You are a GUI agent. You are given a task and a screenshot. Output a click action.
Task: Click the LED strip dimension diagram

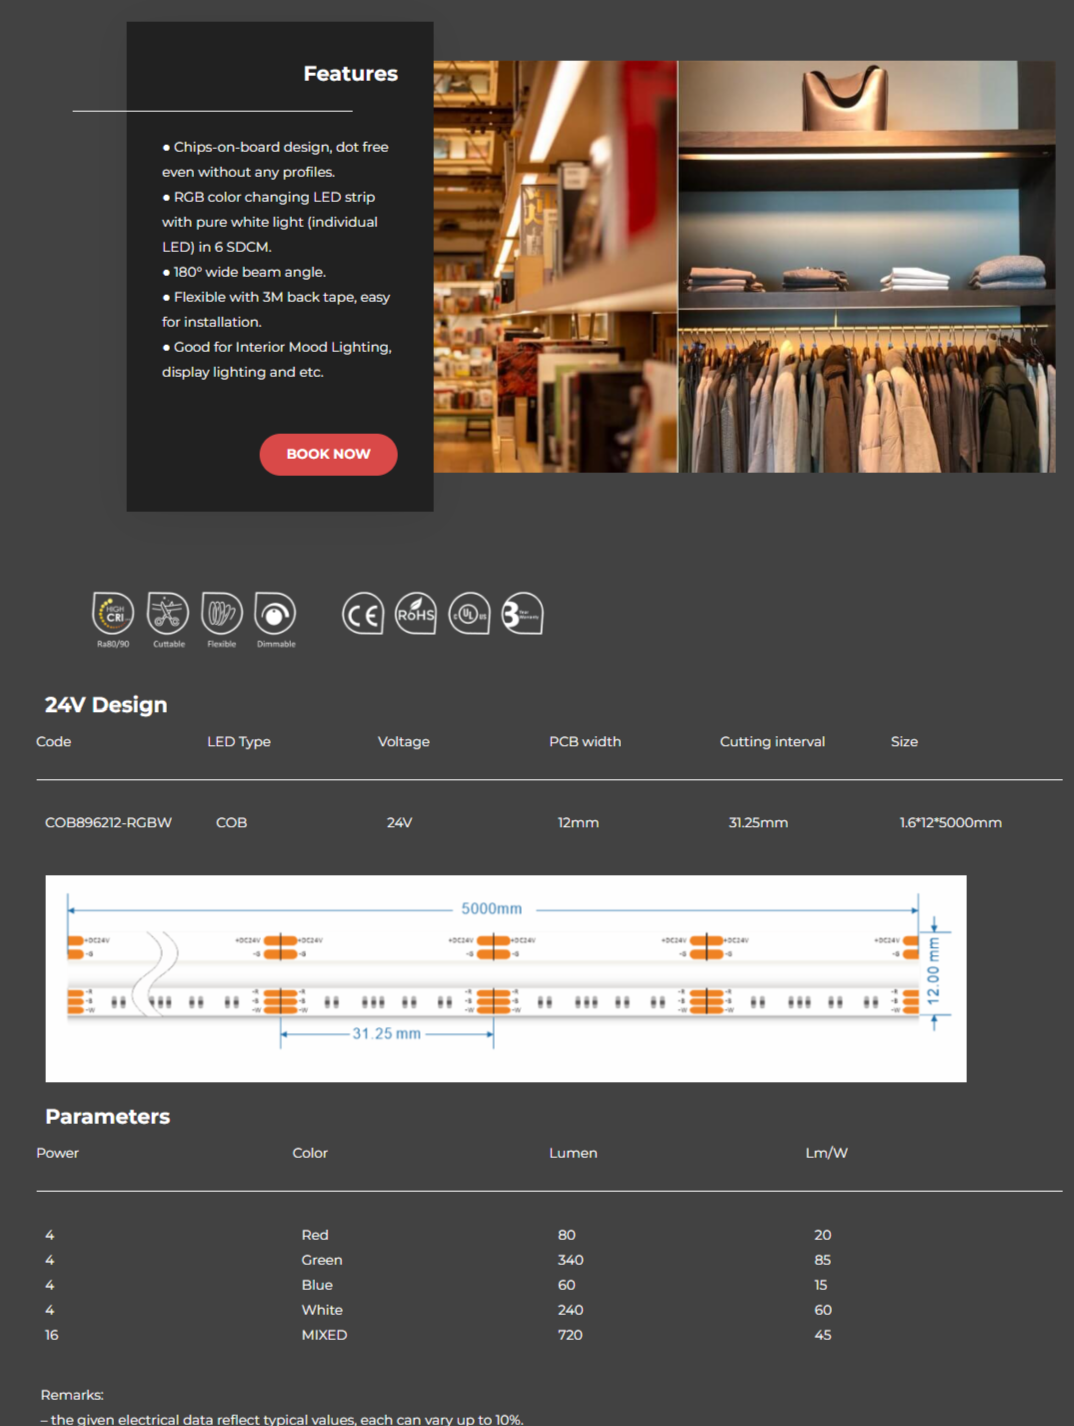[x=505, y=978]
